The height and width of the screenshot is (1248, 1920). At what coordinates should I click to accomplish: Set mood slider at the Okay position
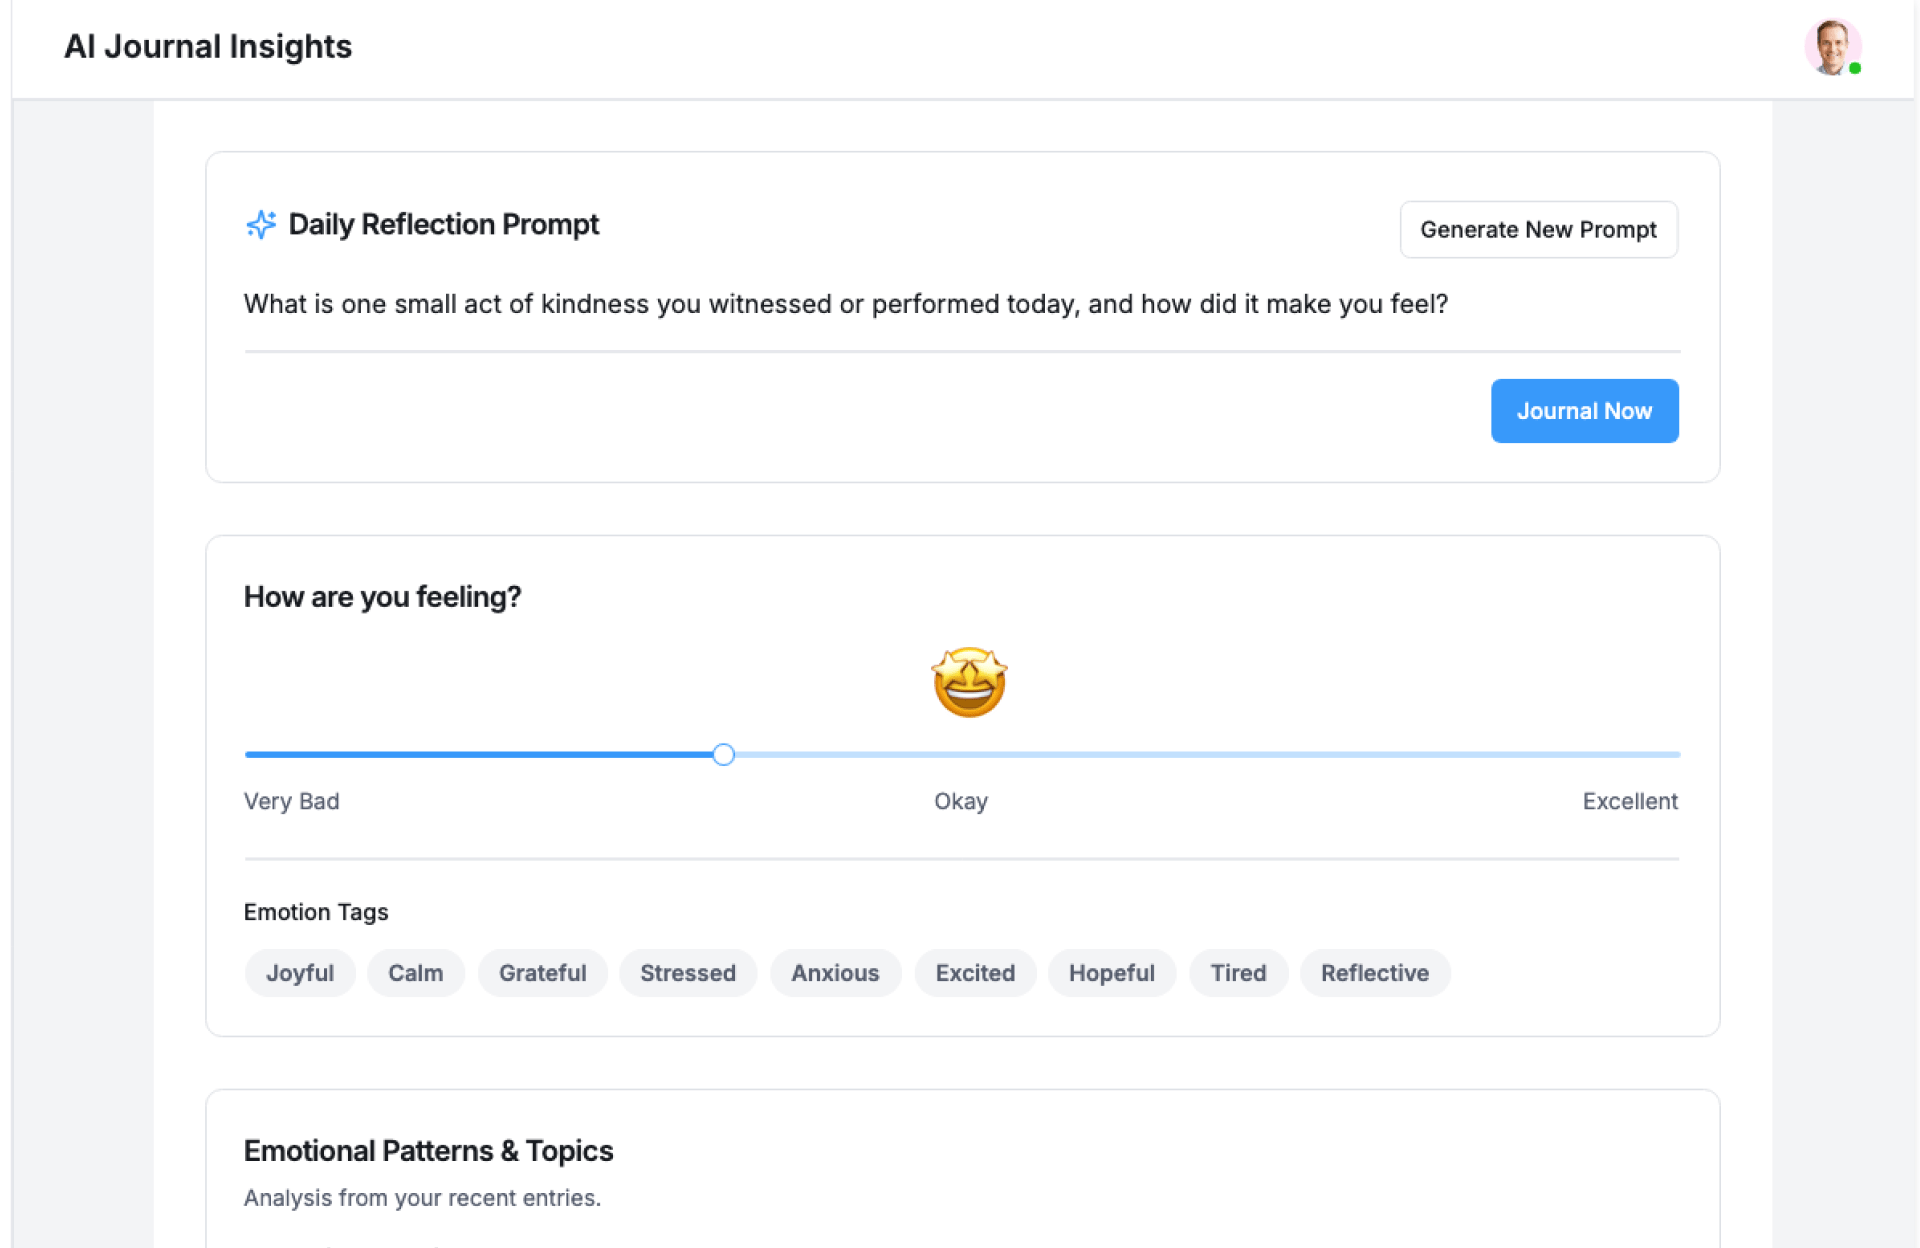pos(962,755)
